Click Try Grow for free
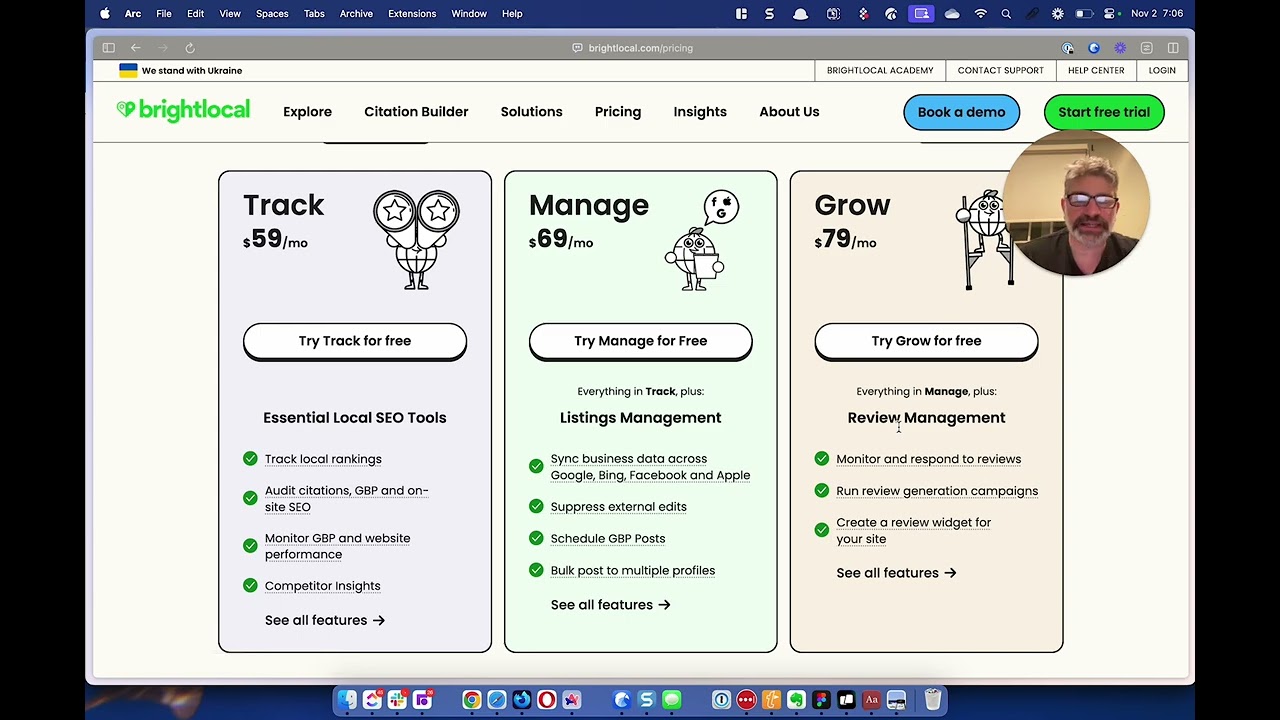The height and width of the screenshot is (720, 1280). [926, 341]
